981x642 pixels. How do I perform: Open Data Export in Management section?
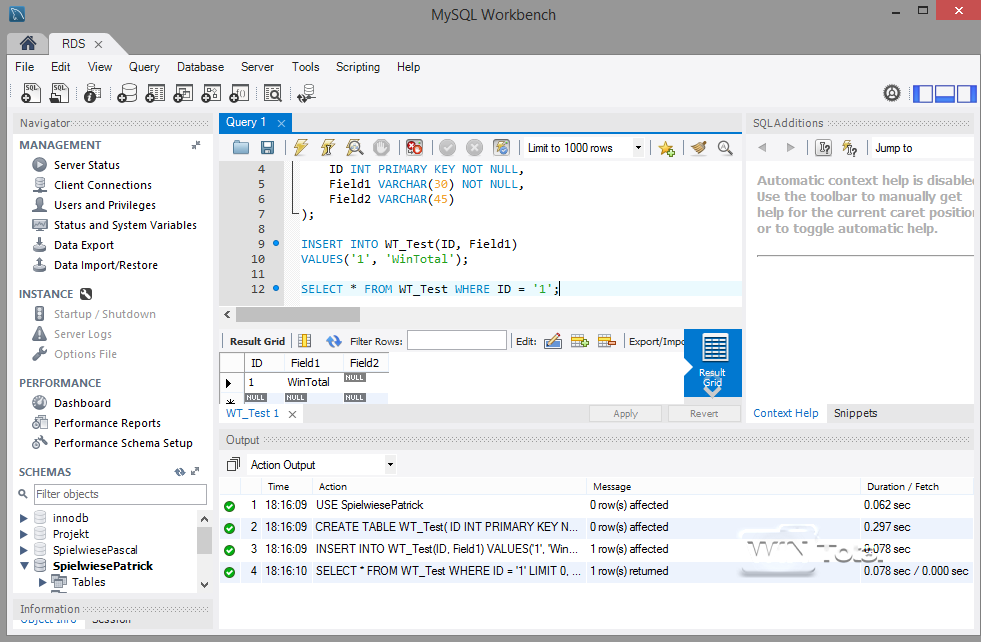click(84, 245)
